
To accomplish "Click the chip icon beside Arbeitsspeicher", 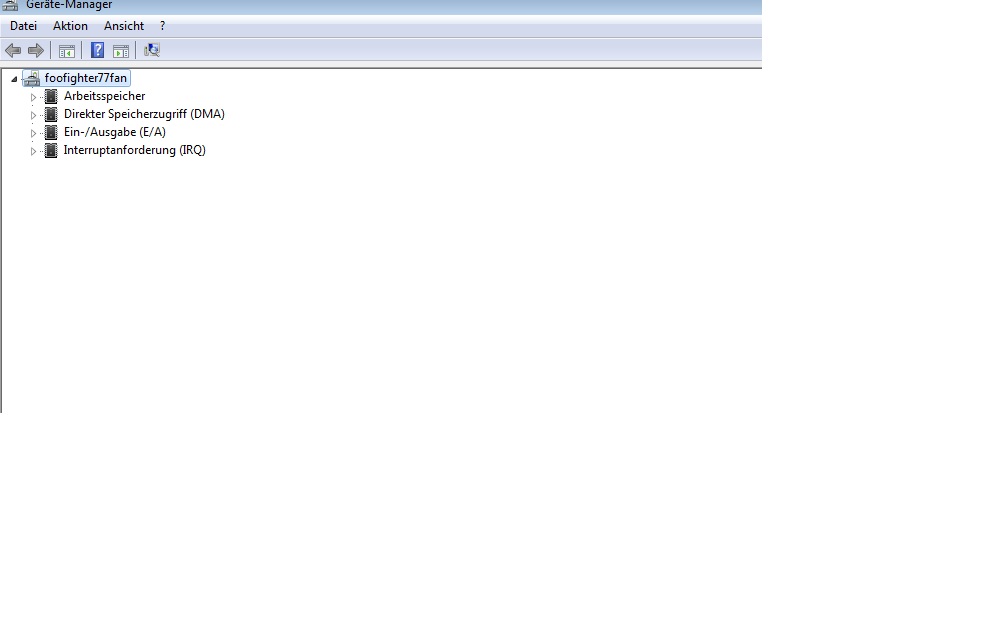I will click(x=51, y=96).
